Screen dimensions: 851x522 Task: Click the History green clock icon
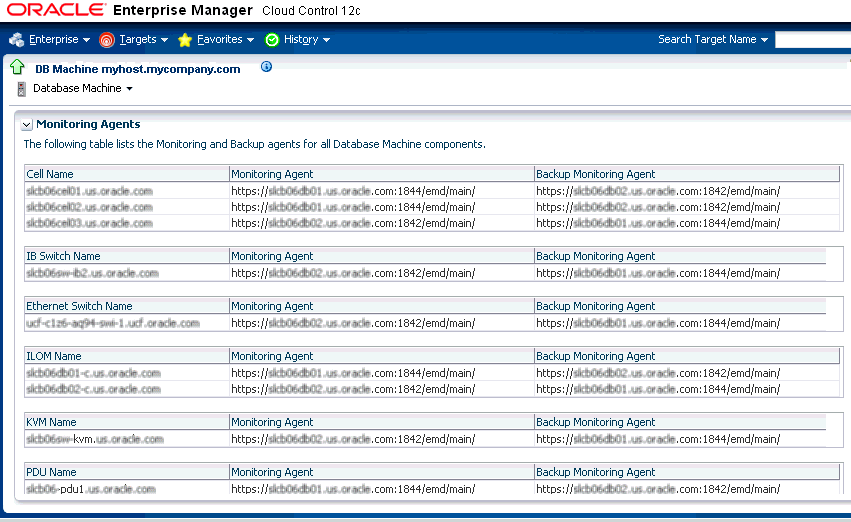click(272, 40)
